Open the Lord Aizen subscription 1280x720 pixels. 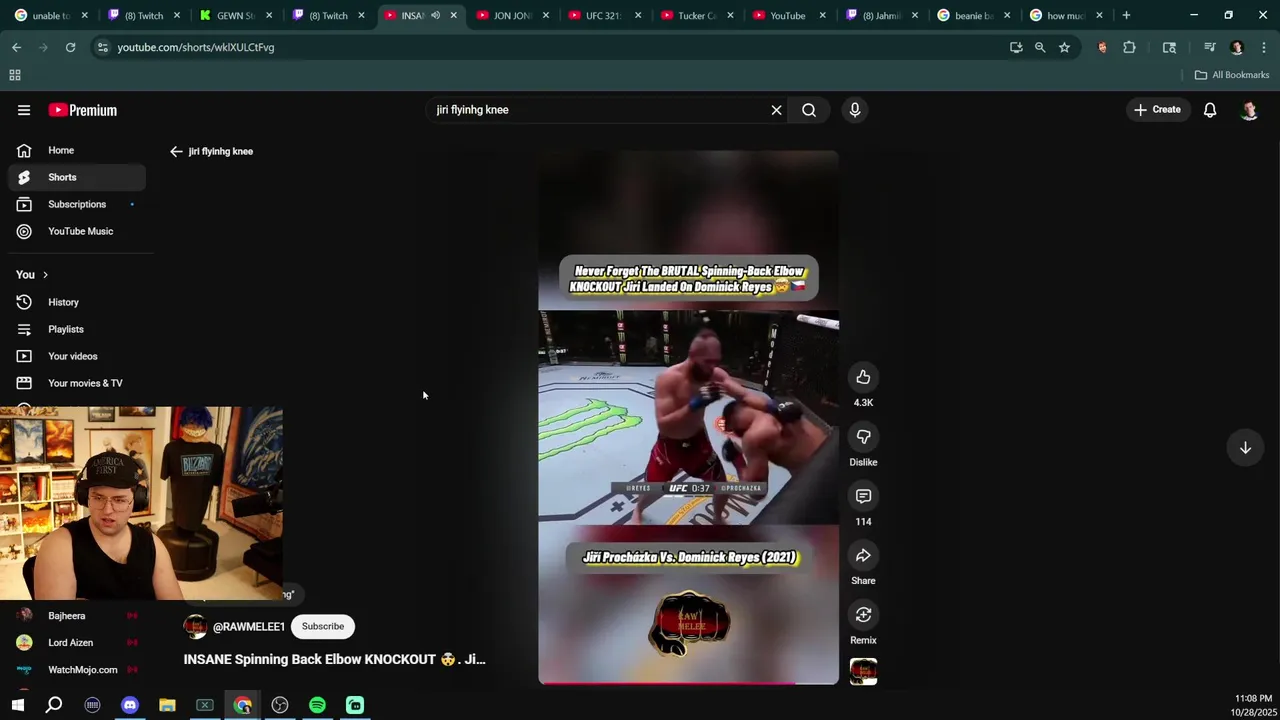[76, 643]
